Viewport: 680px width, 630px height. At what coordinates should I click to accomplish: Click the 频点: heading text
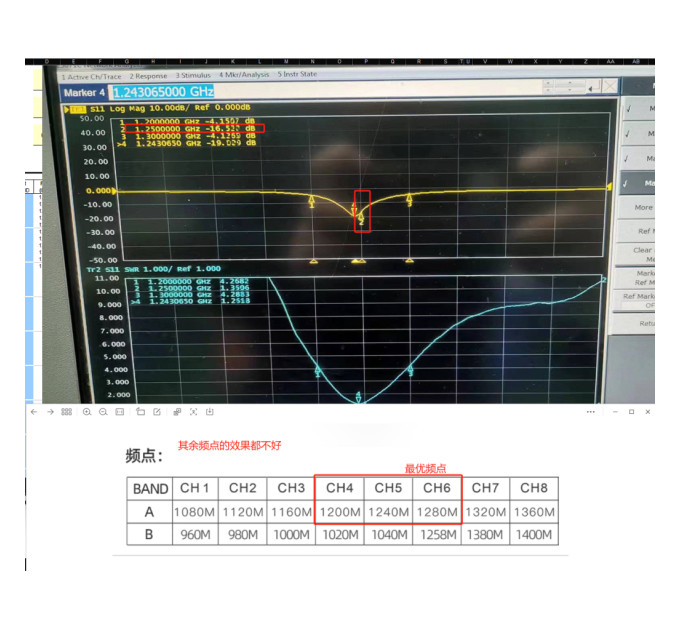click(x=144, y=456)
